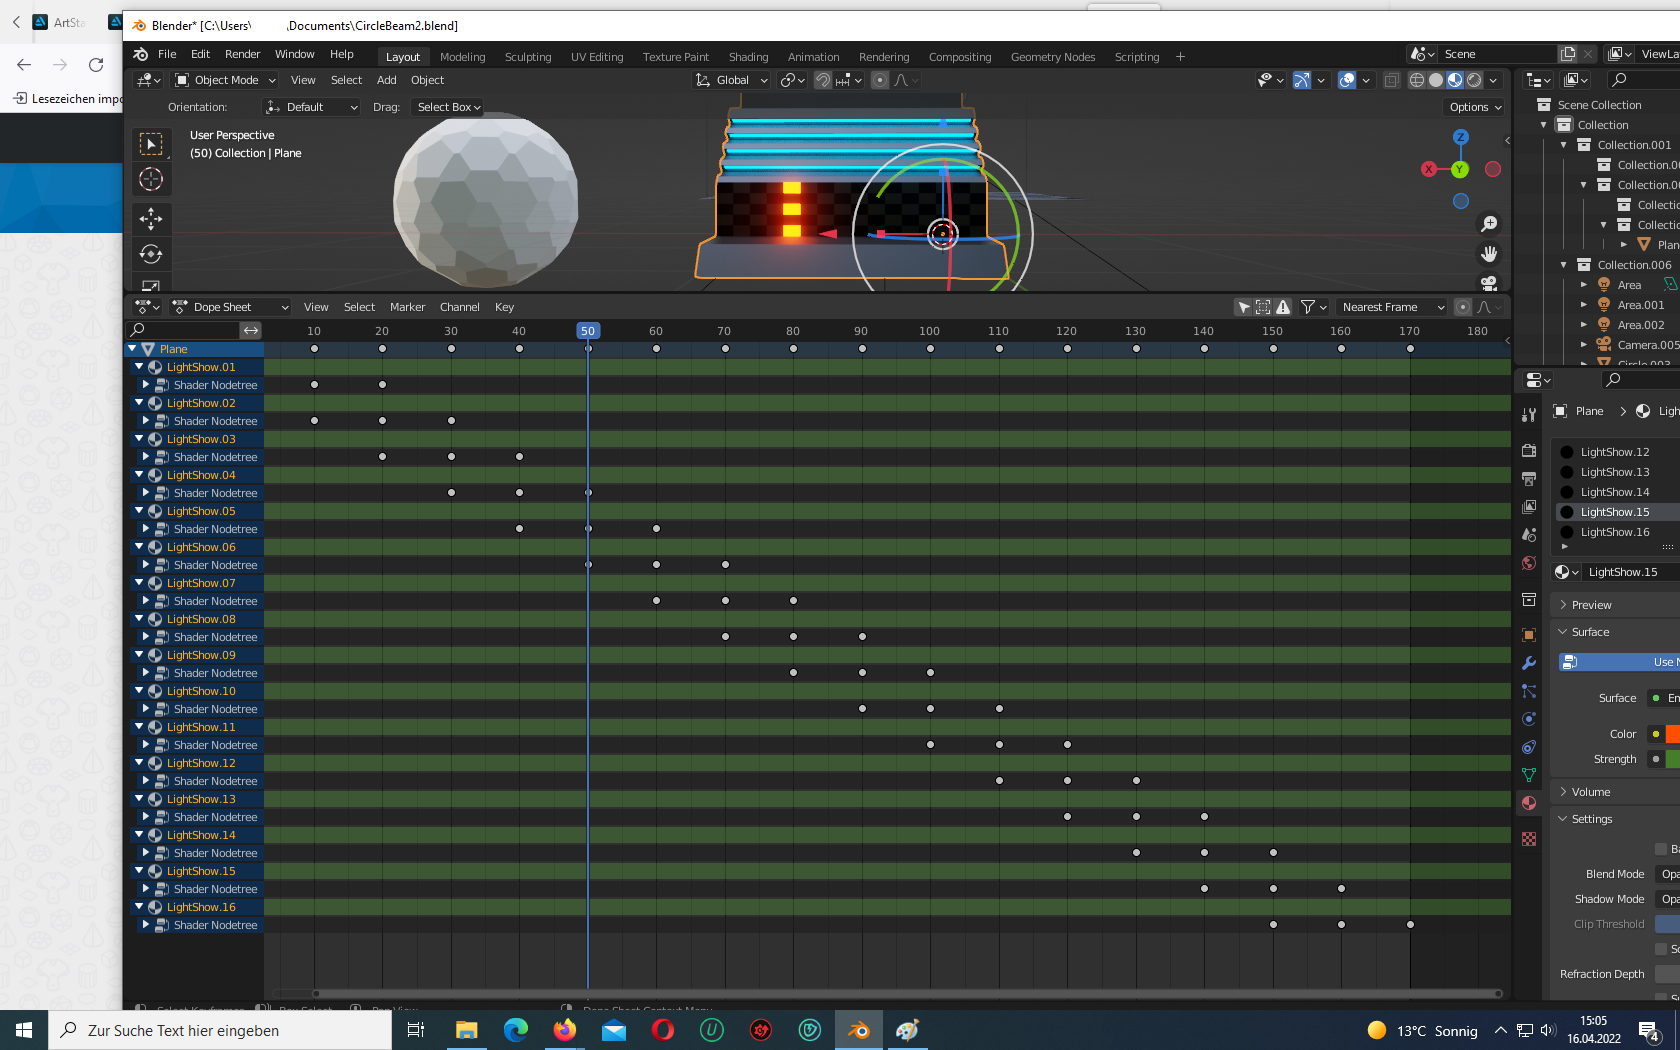Select the Move tool in viewport toolbar

coord(151,218)
